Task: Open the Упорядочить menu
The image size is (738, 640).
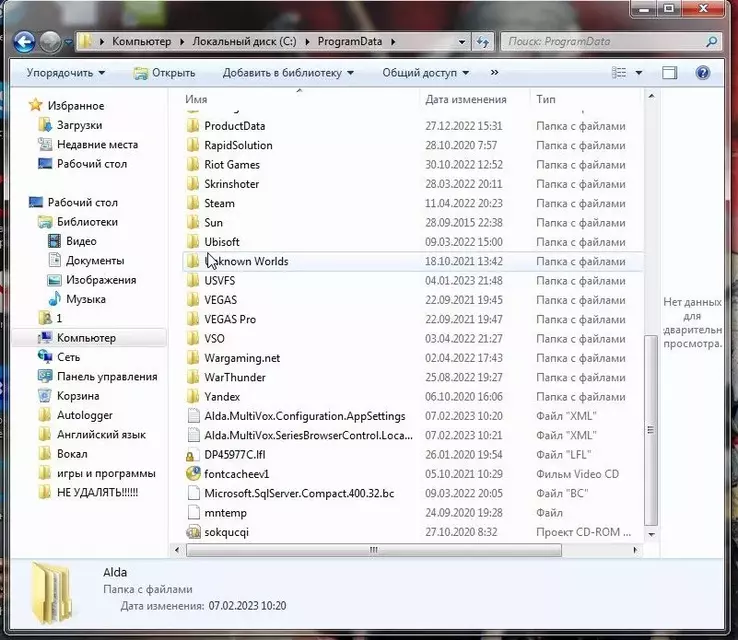Action: pyautogui.click(x=65, y=72)
